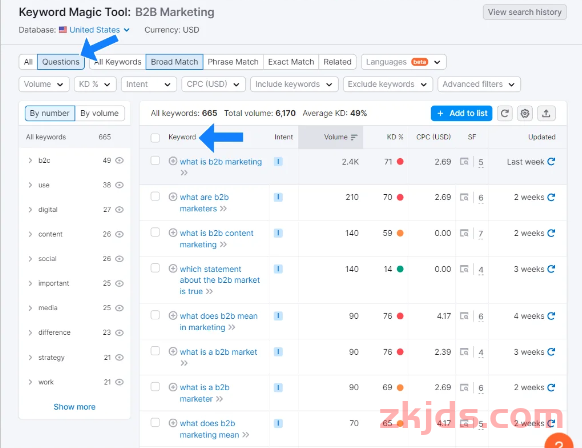
Task: Open the Advanced filters dropdown
Action: [x=479, y=84]
